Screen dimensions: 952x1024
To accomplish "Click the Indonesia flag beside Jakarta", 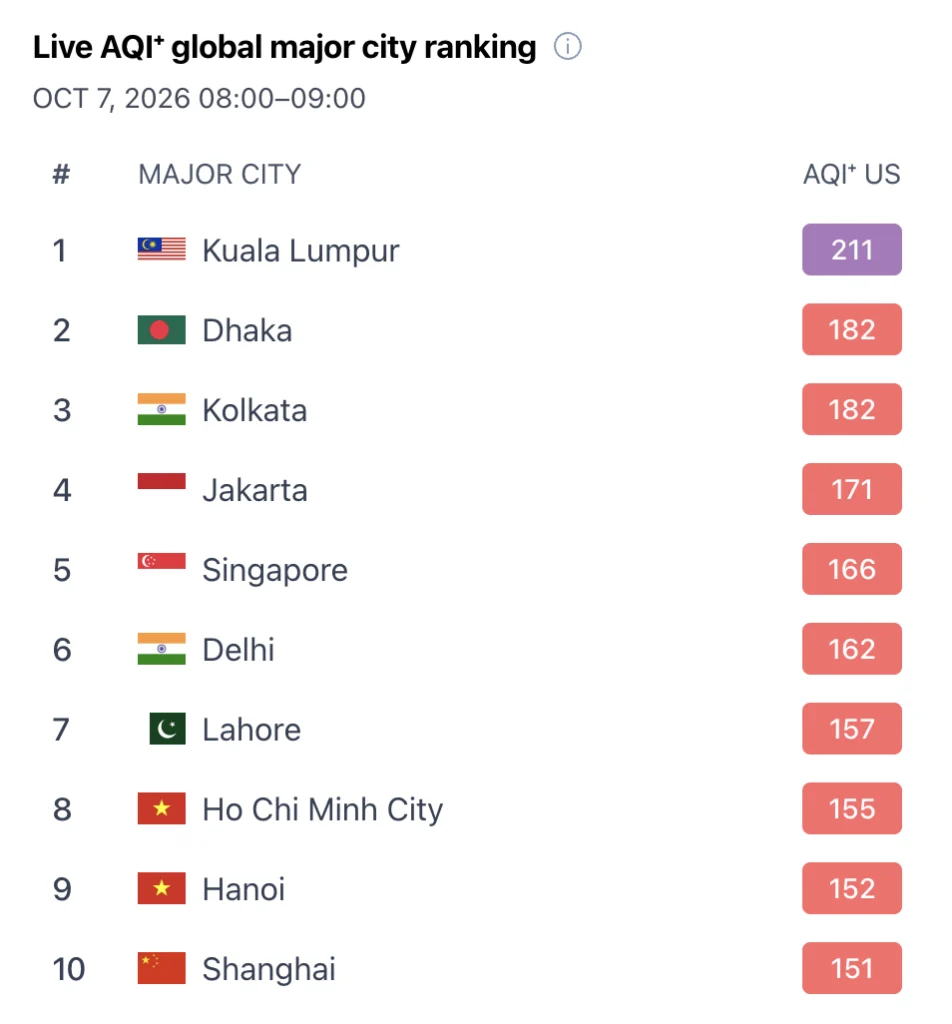I will tap(161, 481).
